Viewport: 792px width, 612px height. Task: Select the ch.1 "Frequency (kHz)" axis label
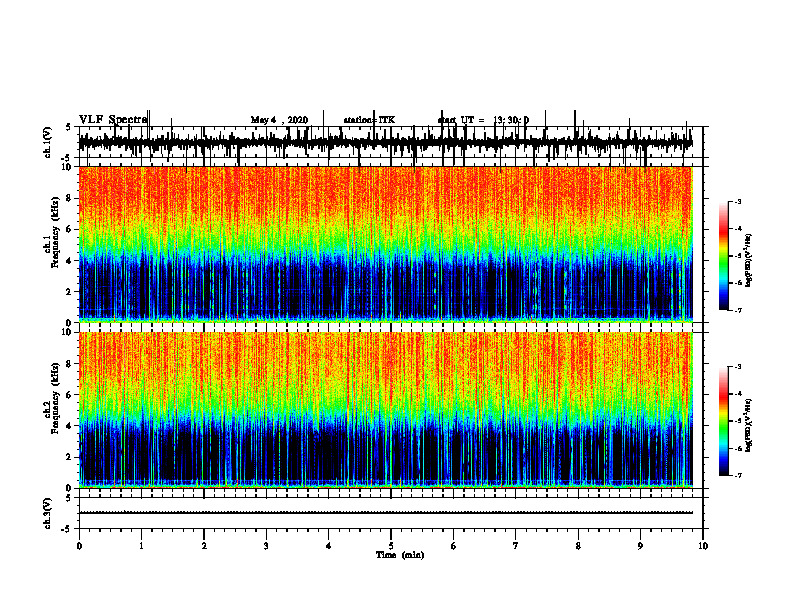[x=55, y=232]
